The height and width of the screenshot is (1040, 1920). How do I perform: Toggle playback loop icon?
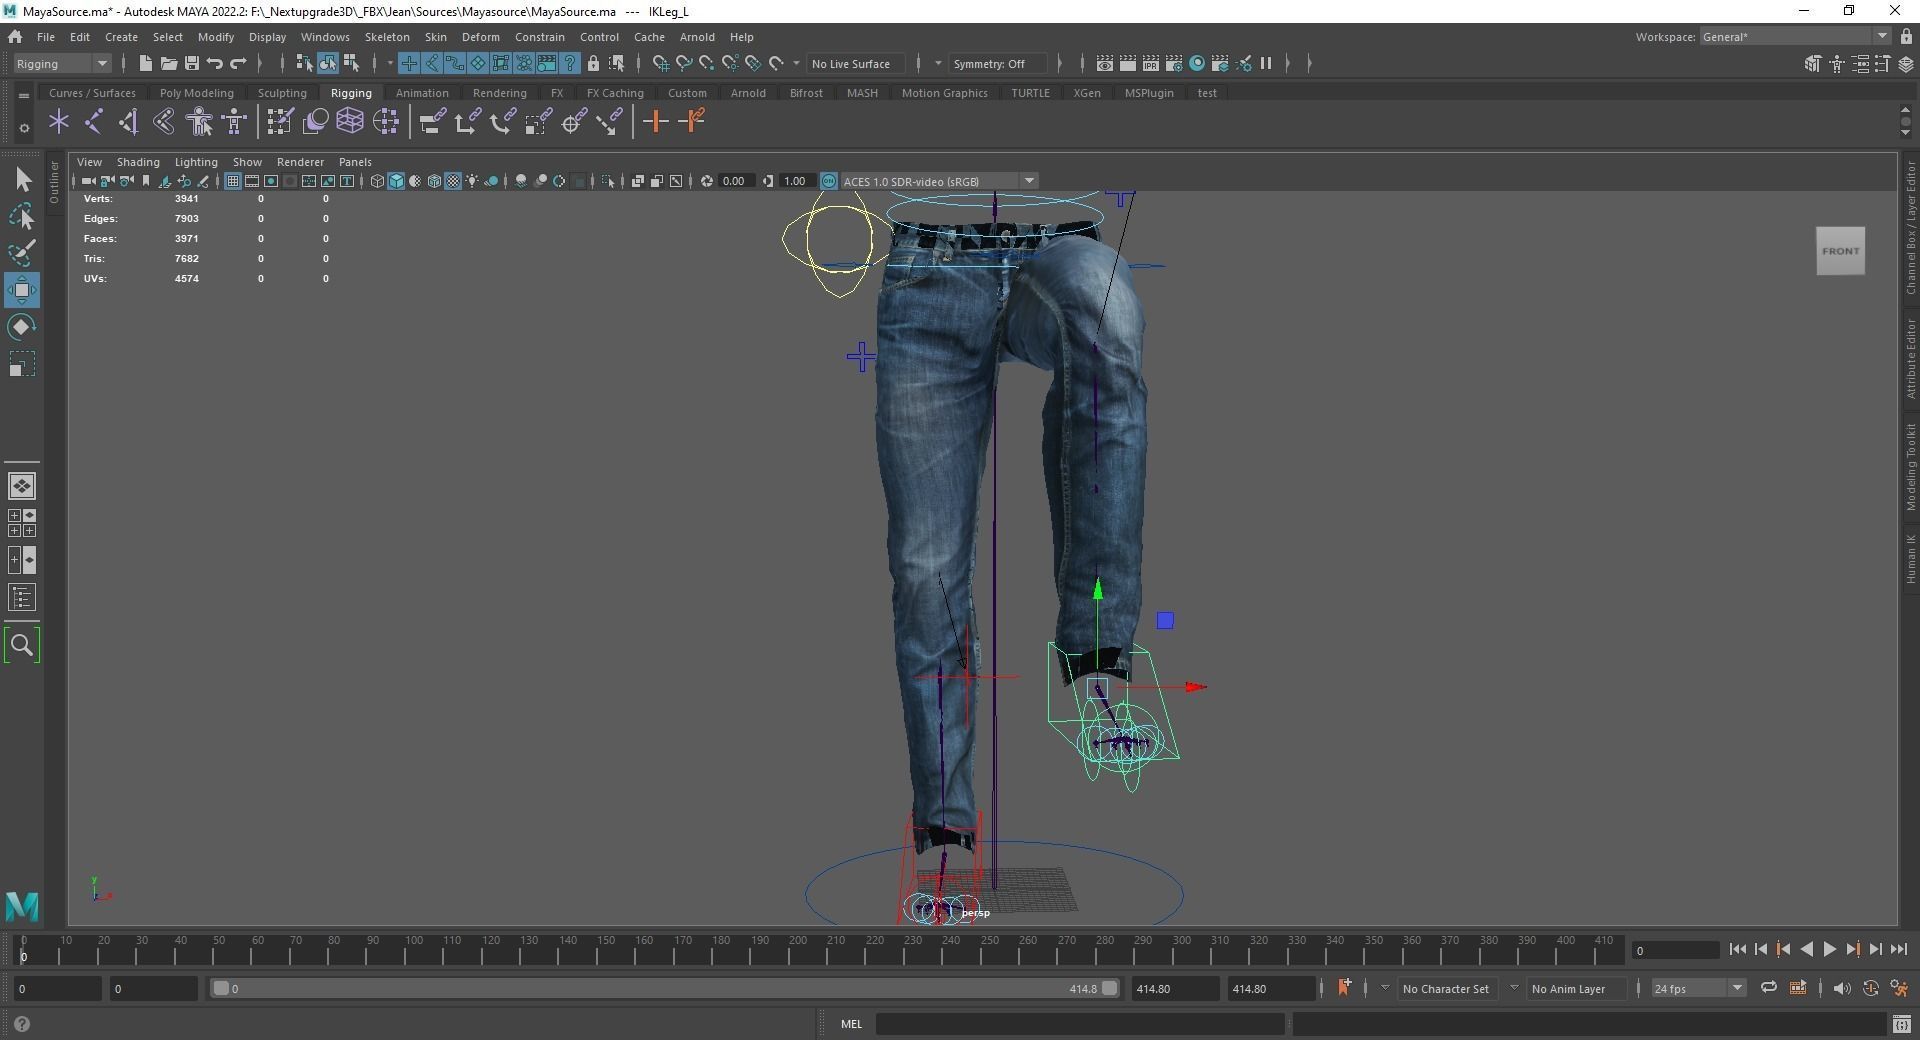[1768, 988]
